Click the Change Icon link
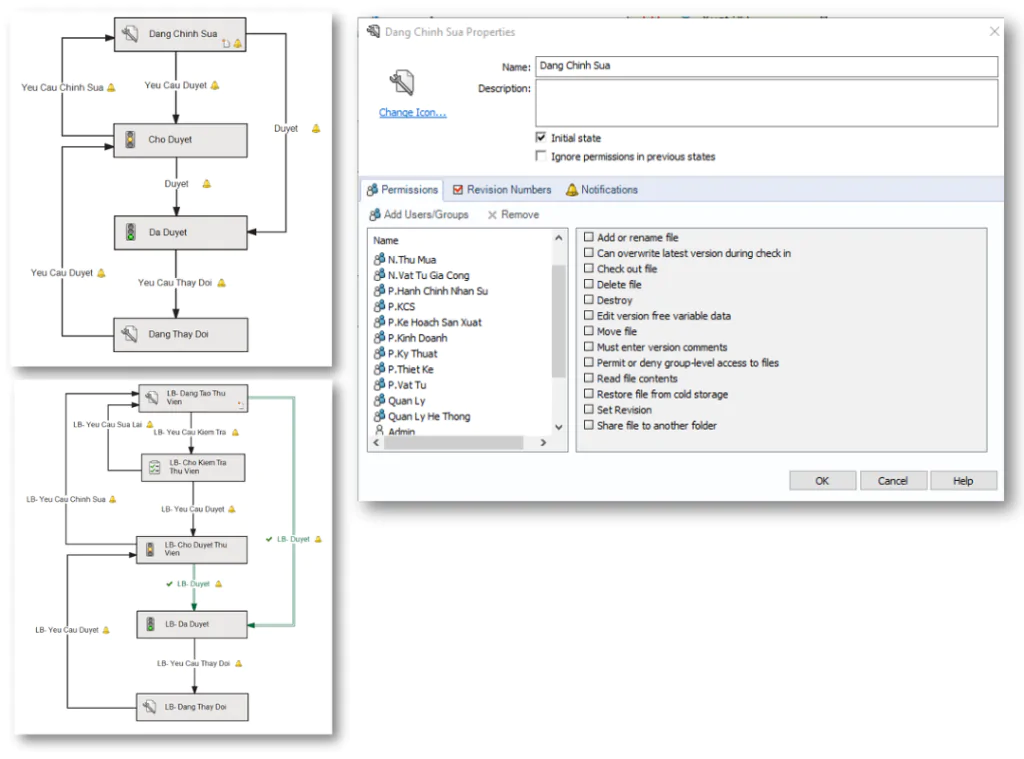 (413, 113)
